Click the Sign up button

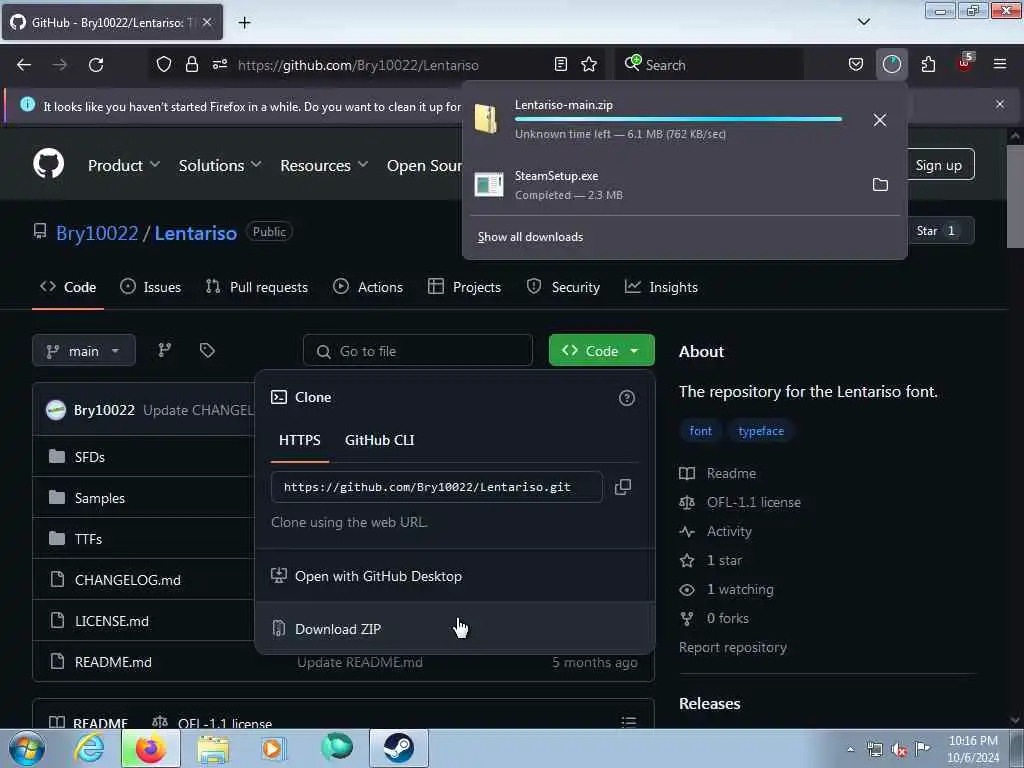[x=938, y=165]
